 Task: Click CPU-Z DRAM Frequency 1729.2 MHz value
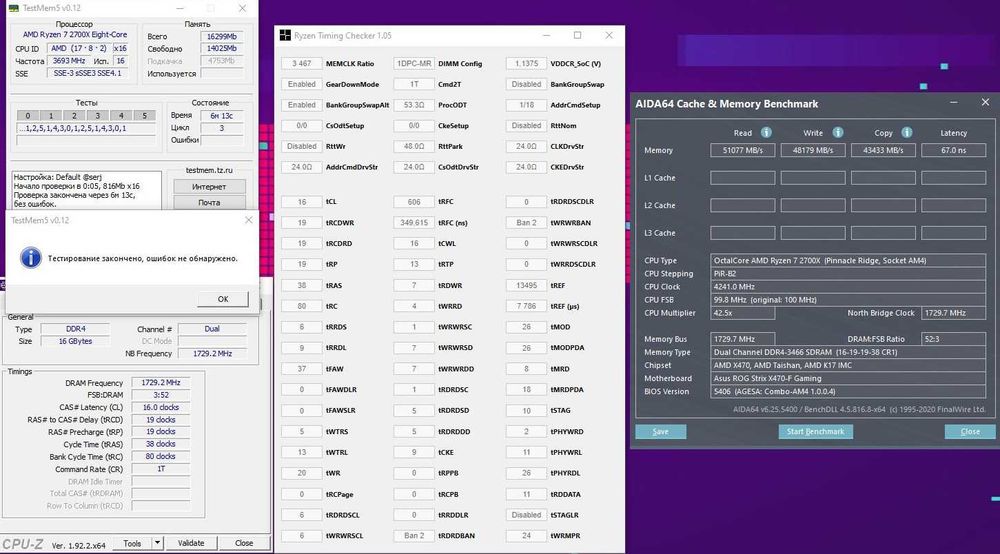pyautogui.click(x=161, y=383)
